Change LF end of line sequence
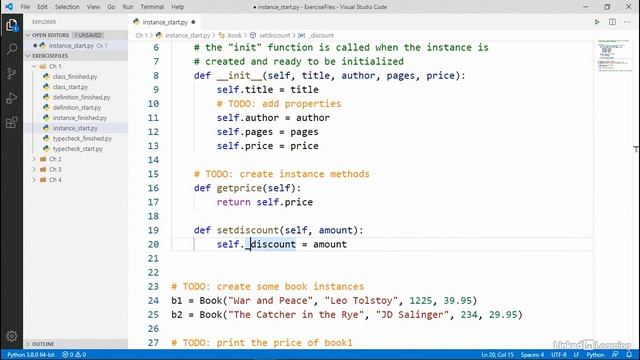640x360 pixels. coord(576,355)
